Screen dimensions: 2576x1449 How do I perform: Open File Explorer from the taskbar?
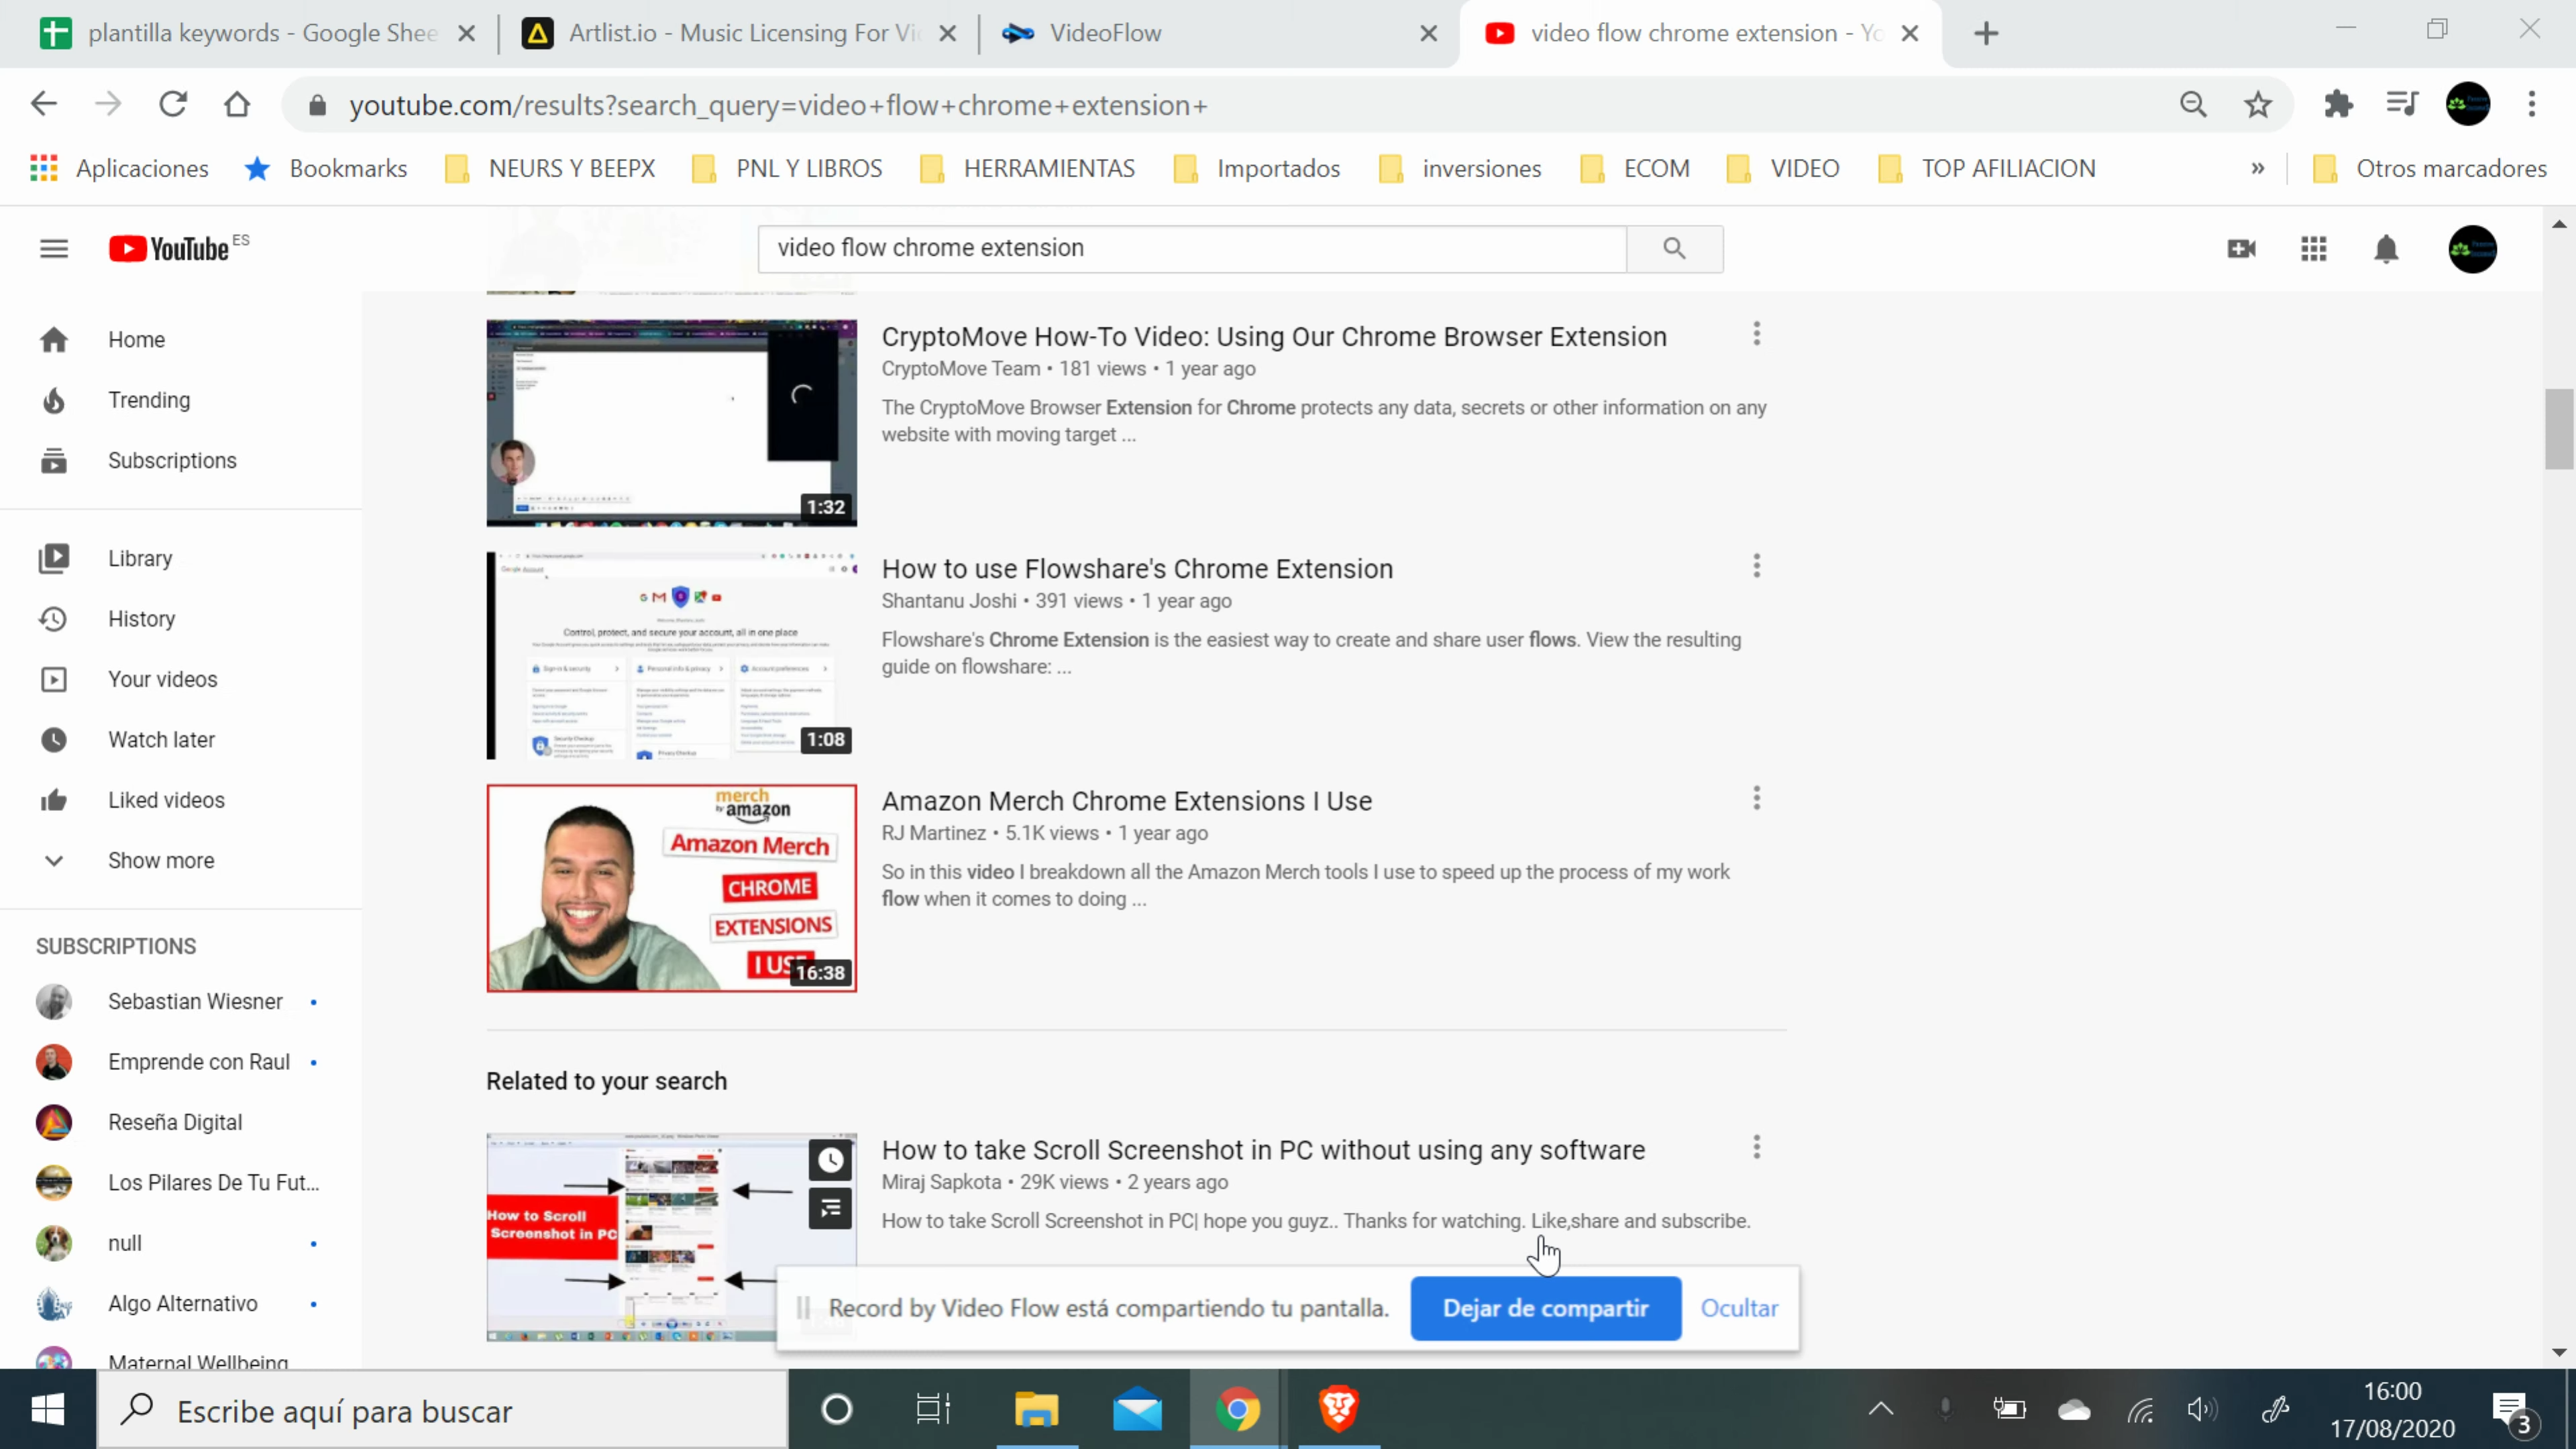click(1036, 1410)
